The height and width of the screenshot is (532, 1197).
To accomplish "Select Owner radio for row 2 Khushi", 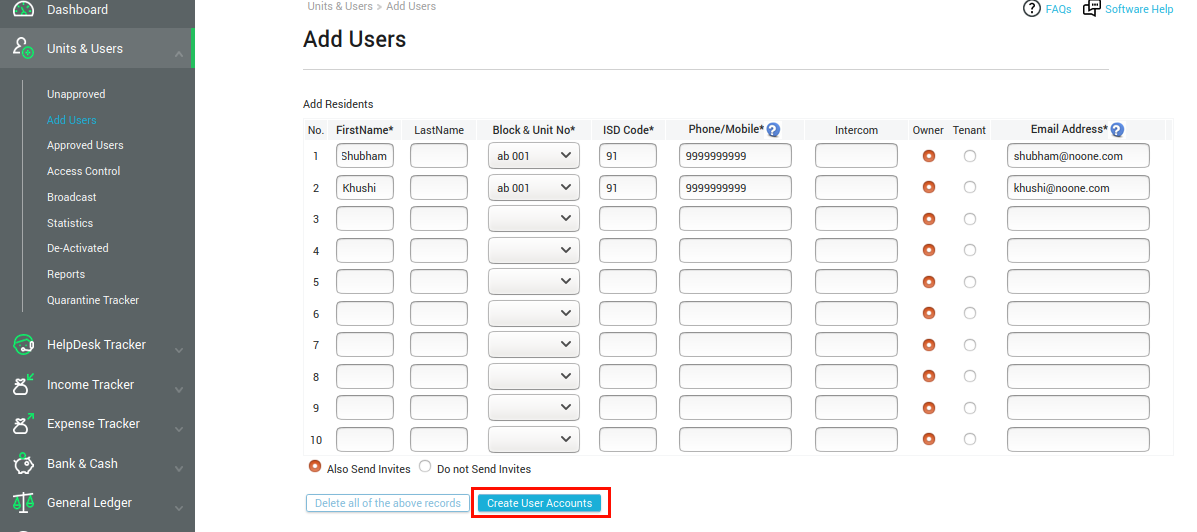I will (x=928, y=187).
